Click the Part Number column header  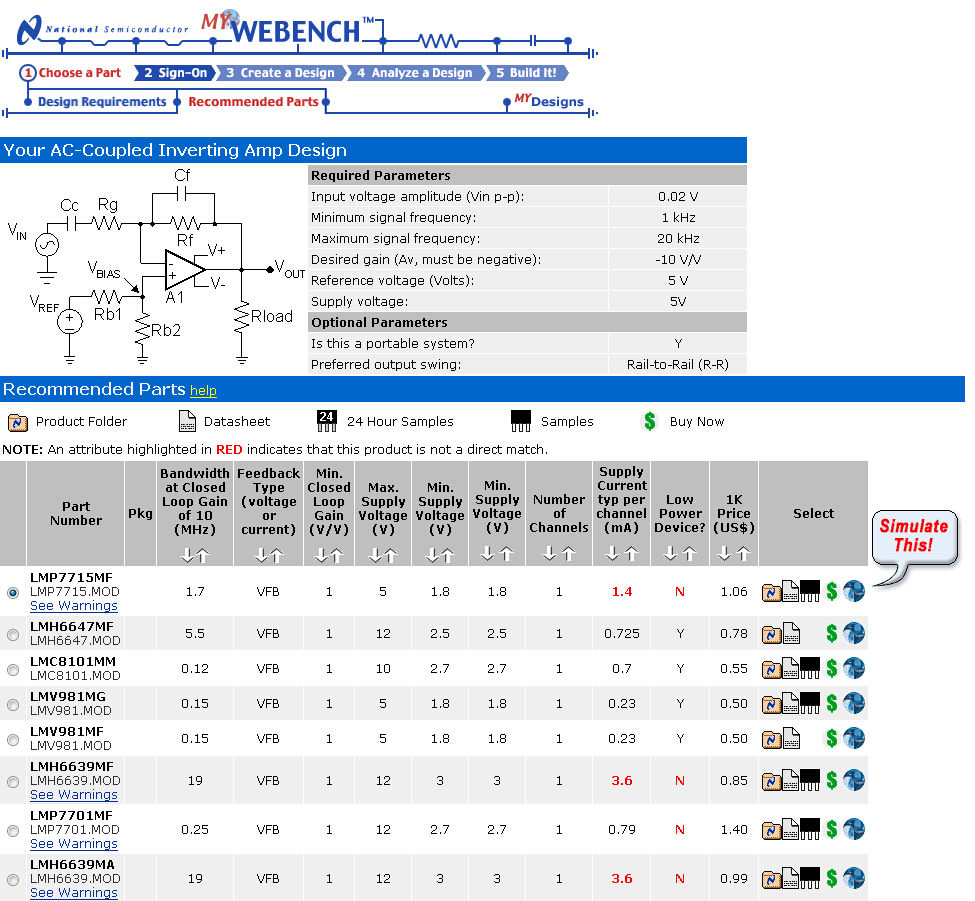(x=76, y=514)
